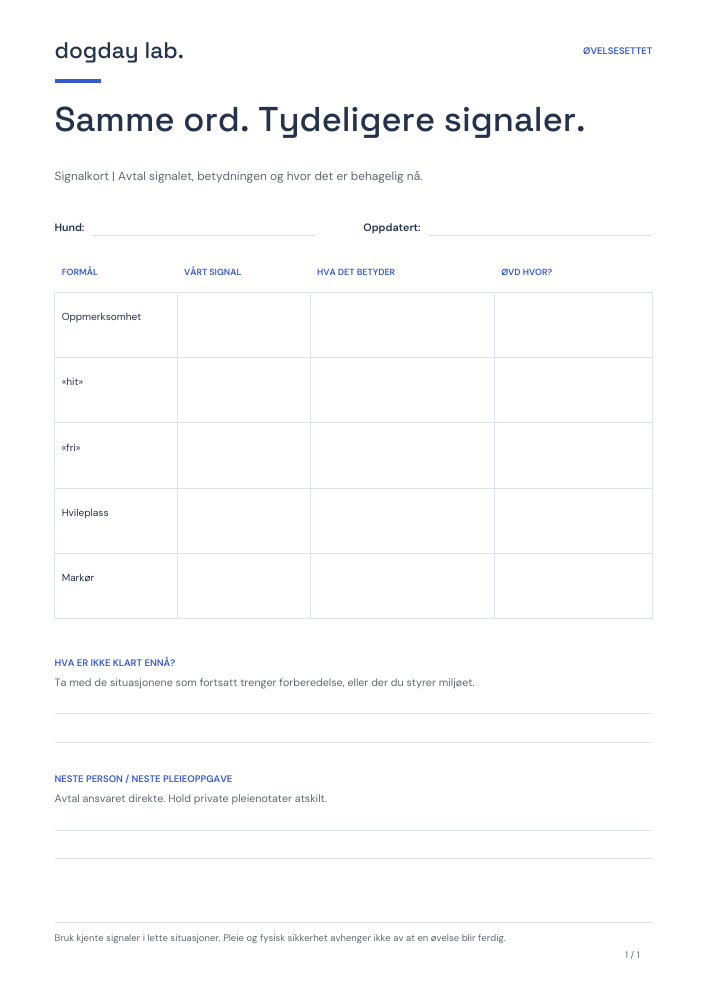Click the VÅRT SIGNAL column header

[x=212, y=272]
